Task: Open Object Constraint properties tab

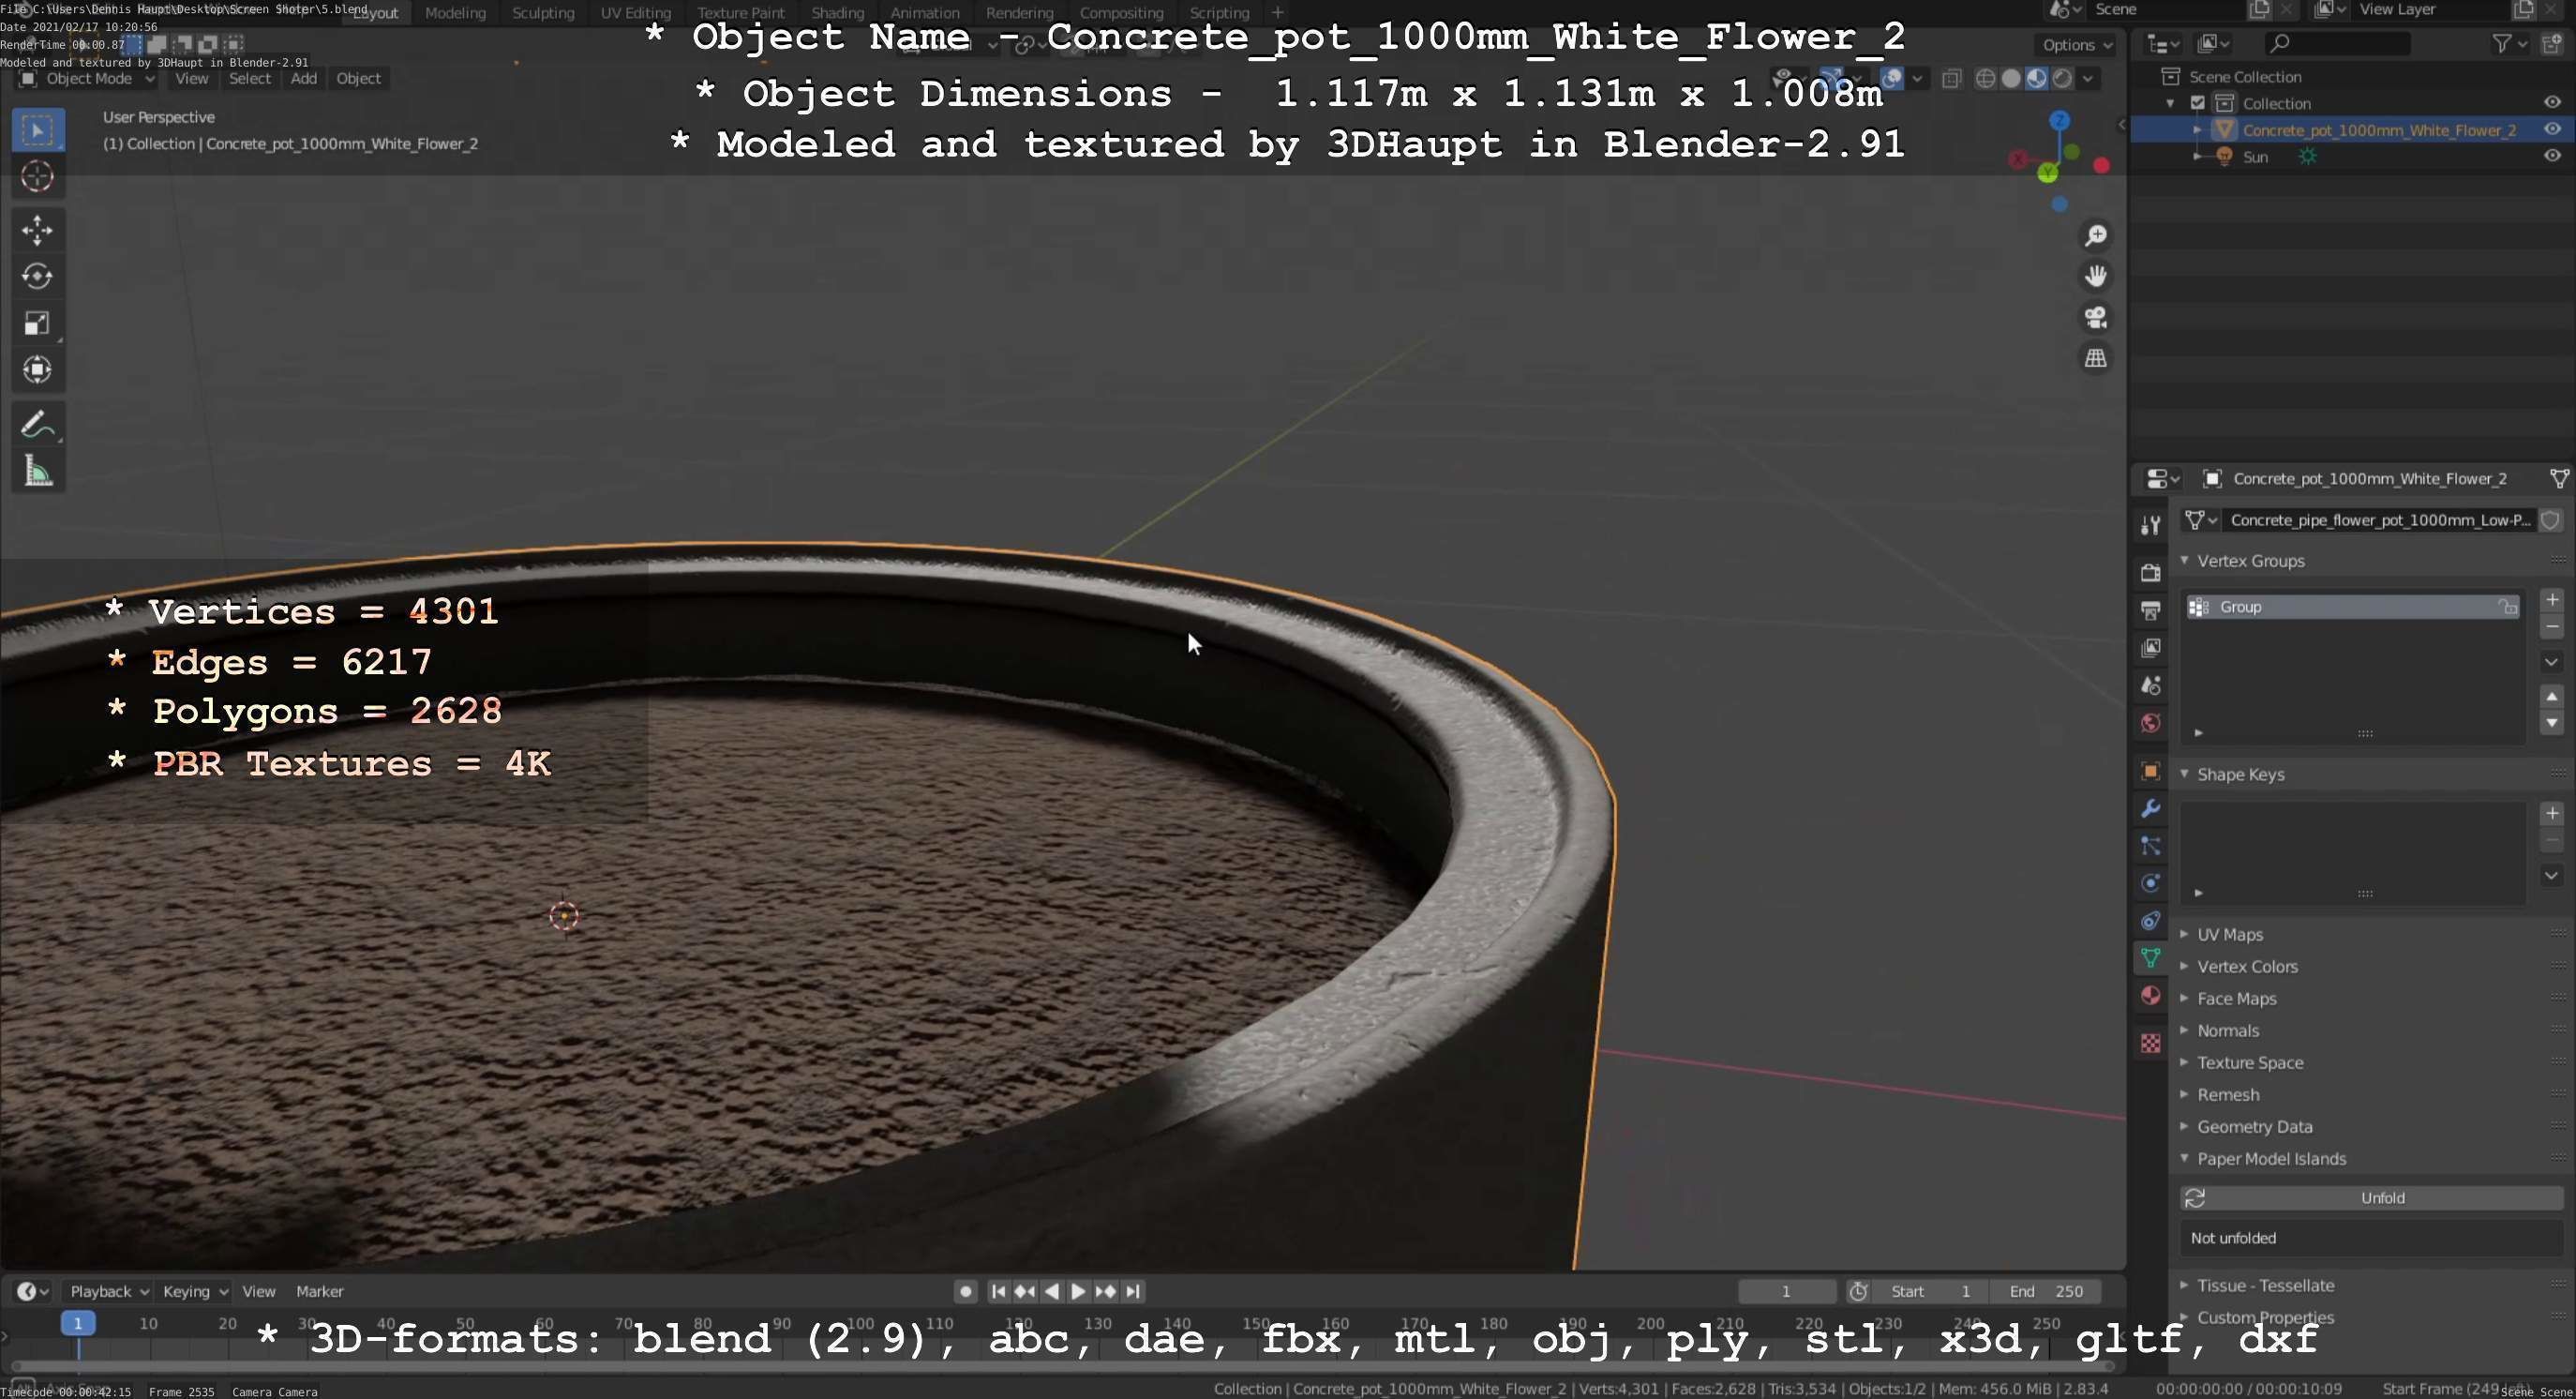Action: click(2150, 921)
